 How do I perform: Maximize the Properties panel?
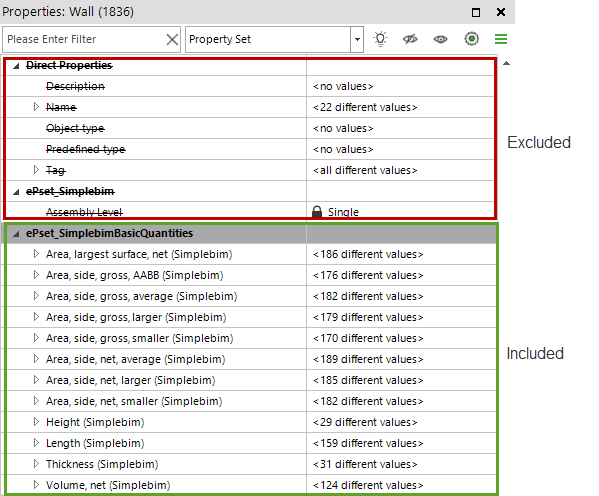point(476,13)
